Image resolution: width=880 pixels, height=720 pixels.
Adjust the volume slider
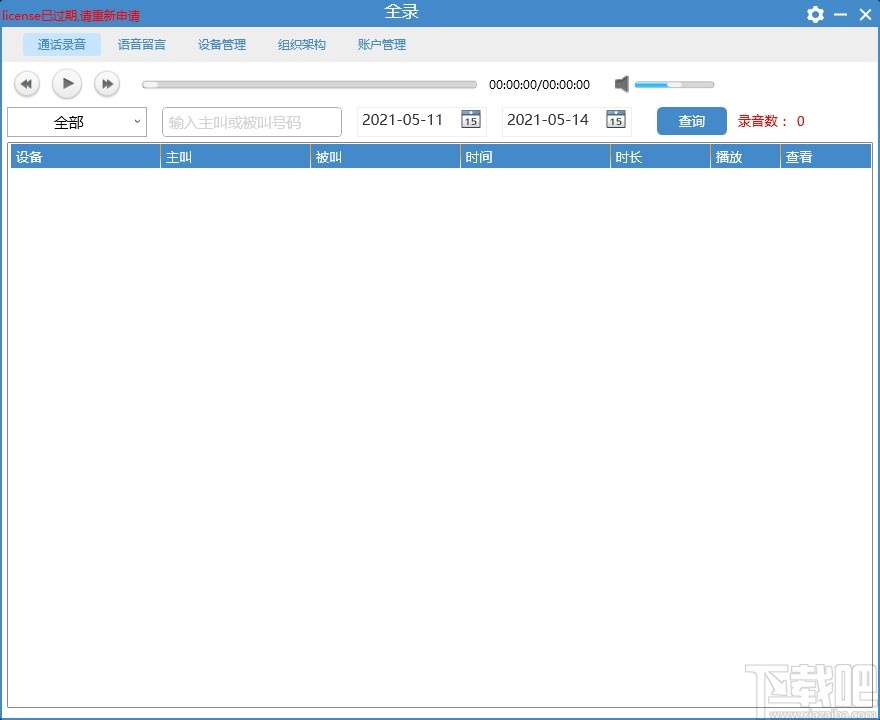point(675,84)
